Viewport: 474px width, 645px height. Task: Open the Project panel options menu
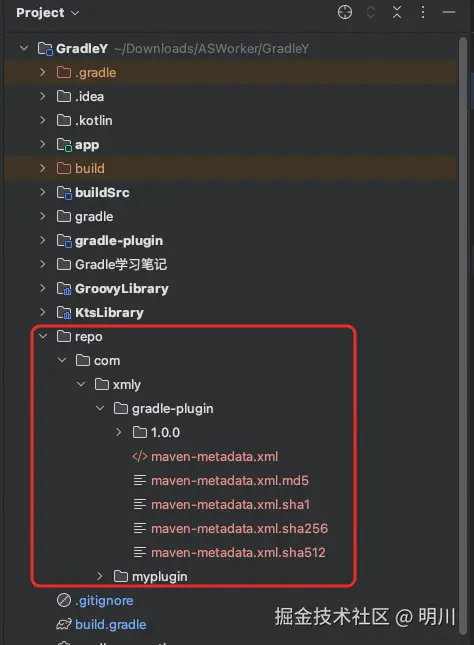coord(423,12)
